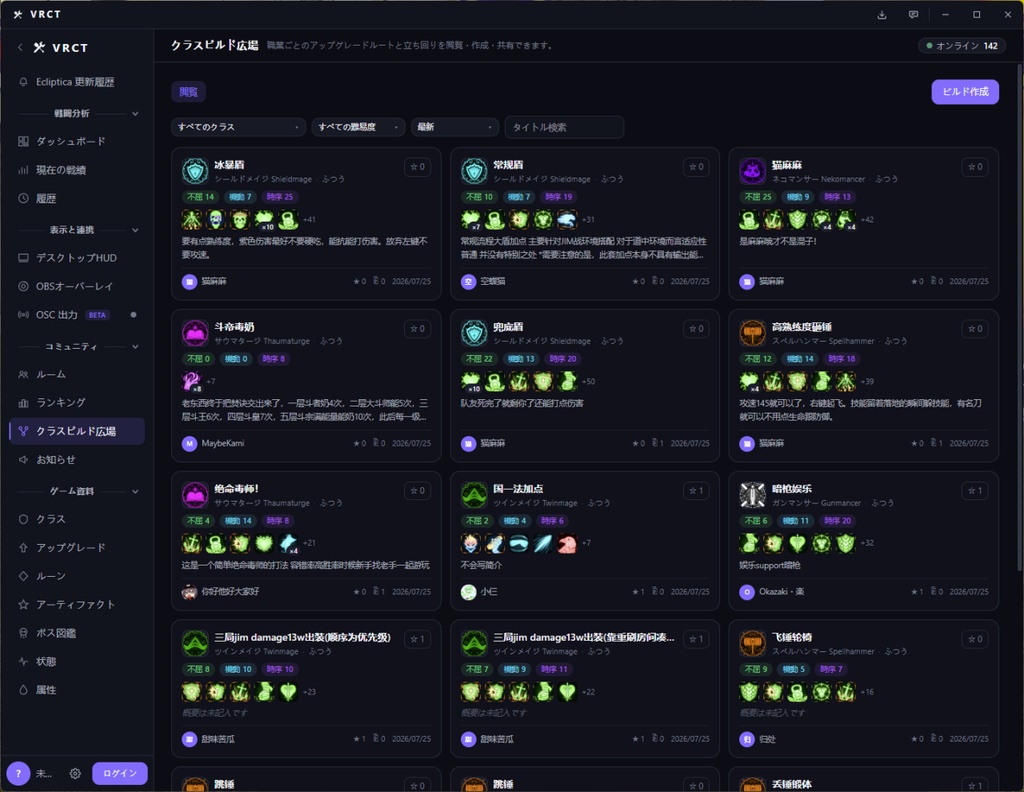1024x792 pixels.
Task: Toggle star favorite on 斗帝毒奶 card
Action: coord(417,328)
